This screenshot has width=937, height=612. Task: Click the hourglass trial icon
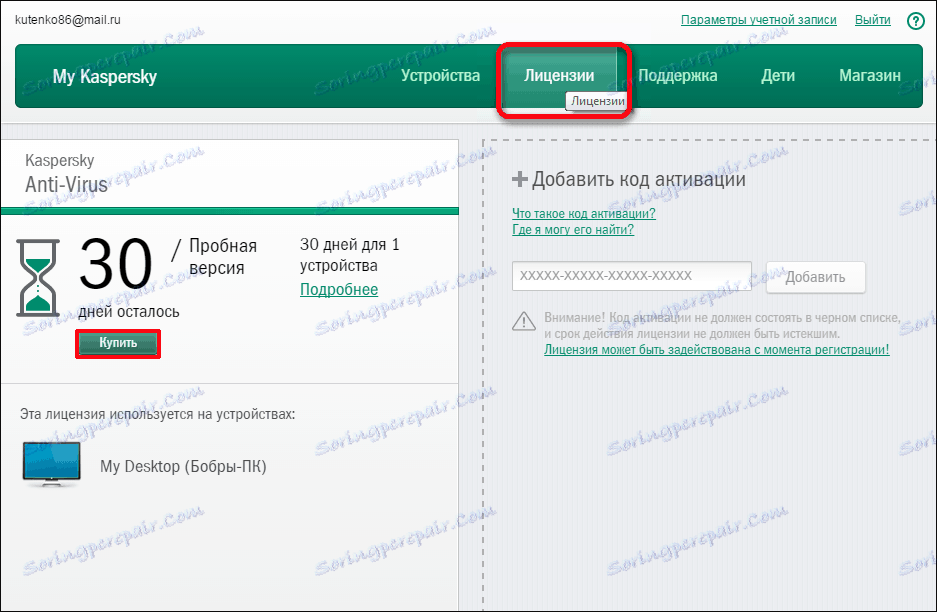point(38,278)
